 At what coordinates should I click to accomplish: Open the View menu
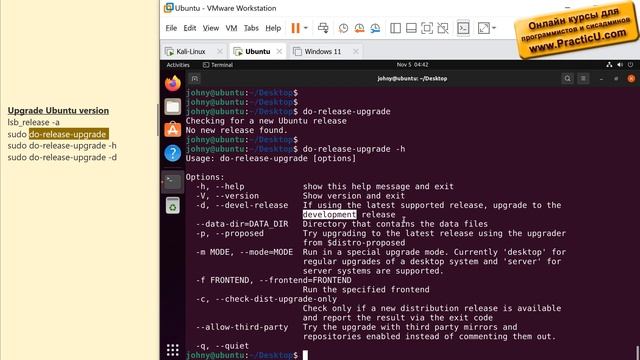click(211, 28)
